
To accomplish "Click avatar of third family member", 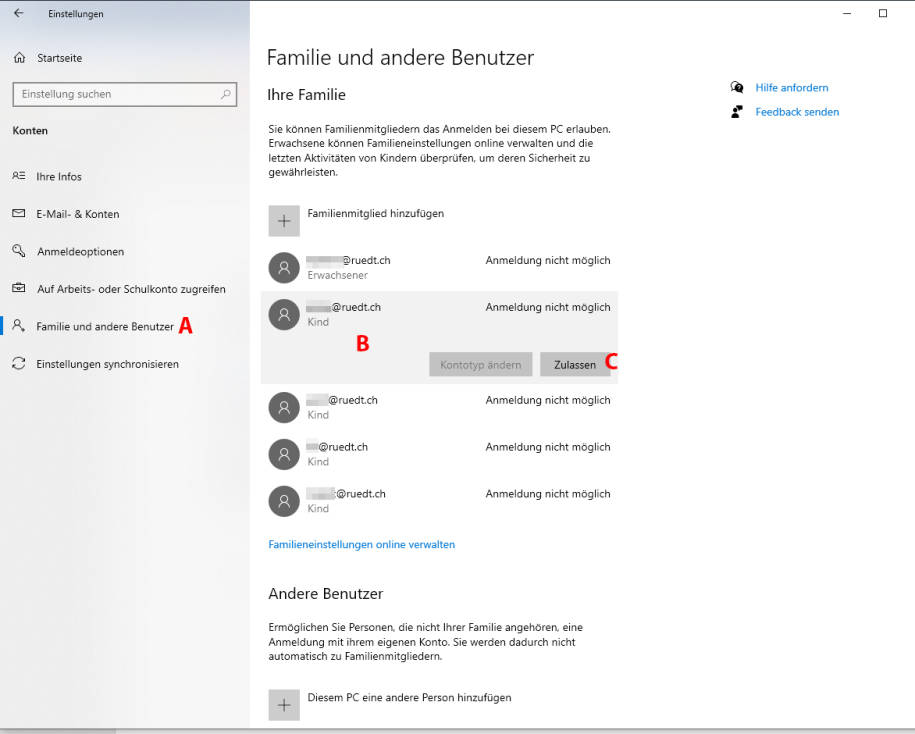I will click(284, 408).
